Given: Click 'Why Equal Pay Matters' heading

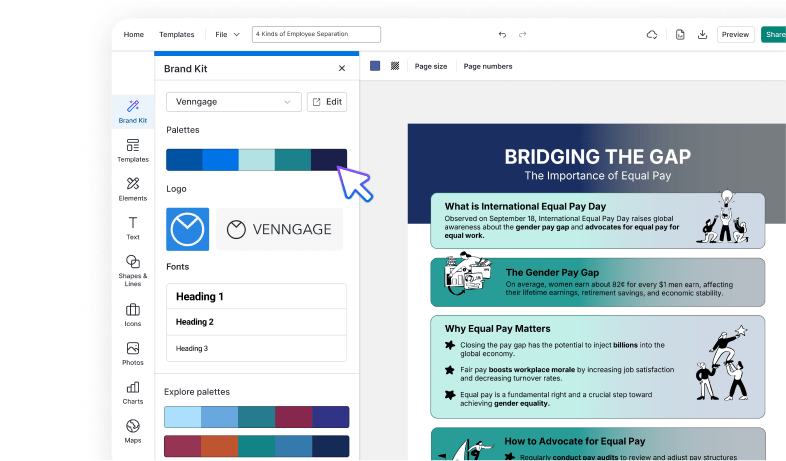Looking at the screenshot, I should coord(497,329).
